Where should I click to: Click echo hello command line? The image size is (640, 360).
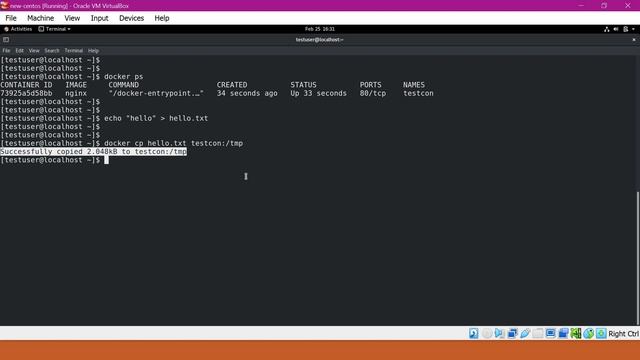pos(156,118)
